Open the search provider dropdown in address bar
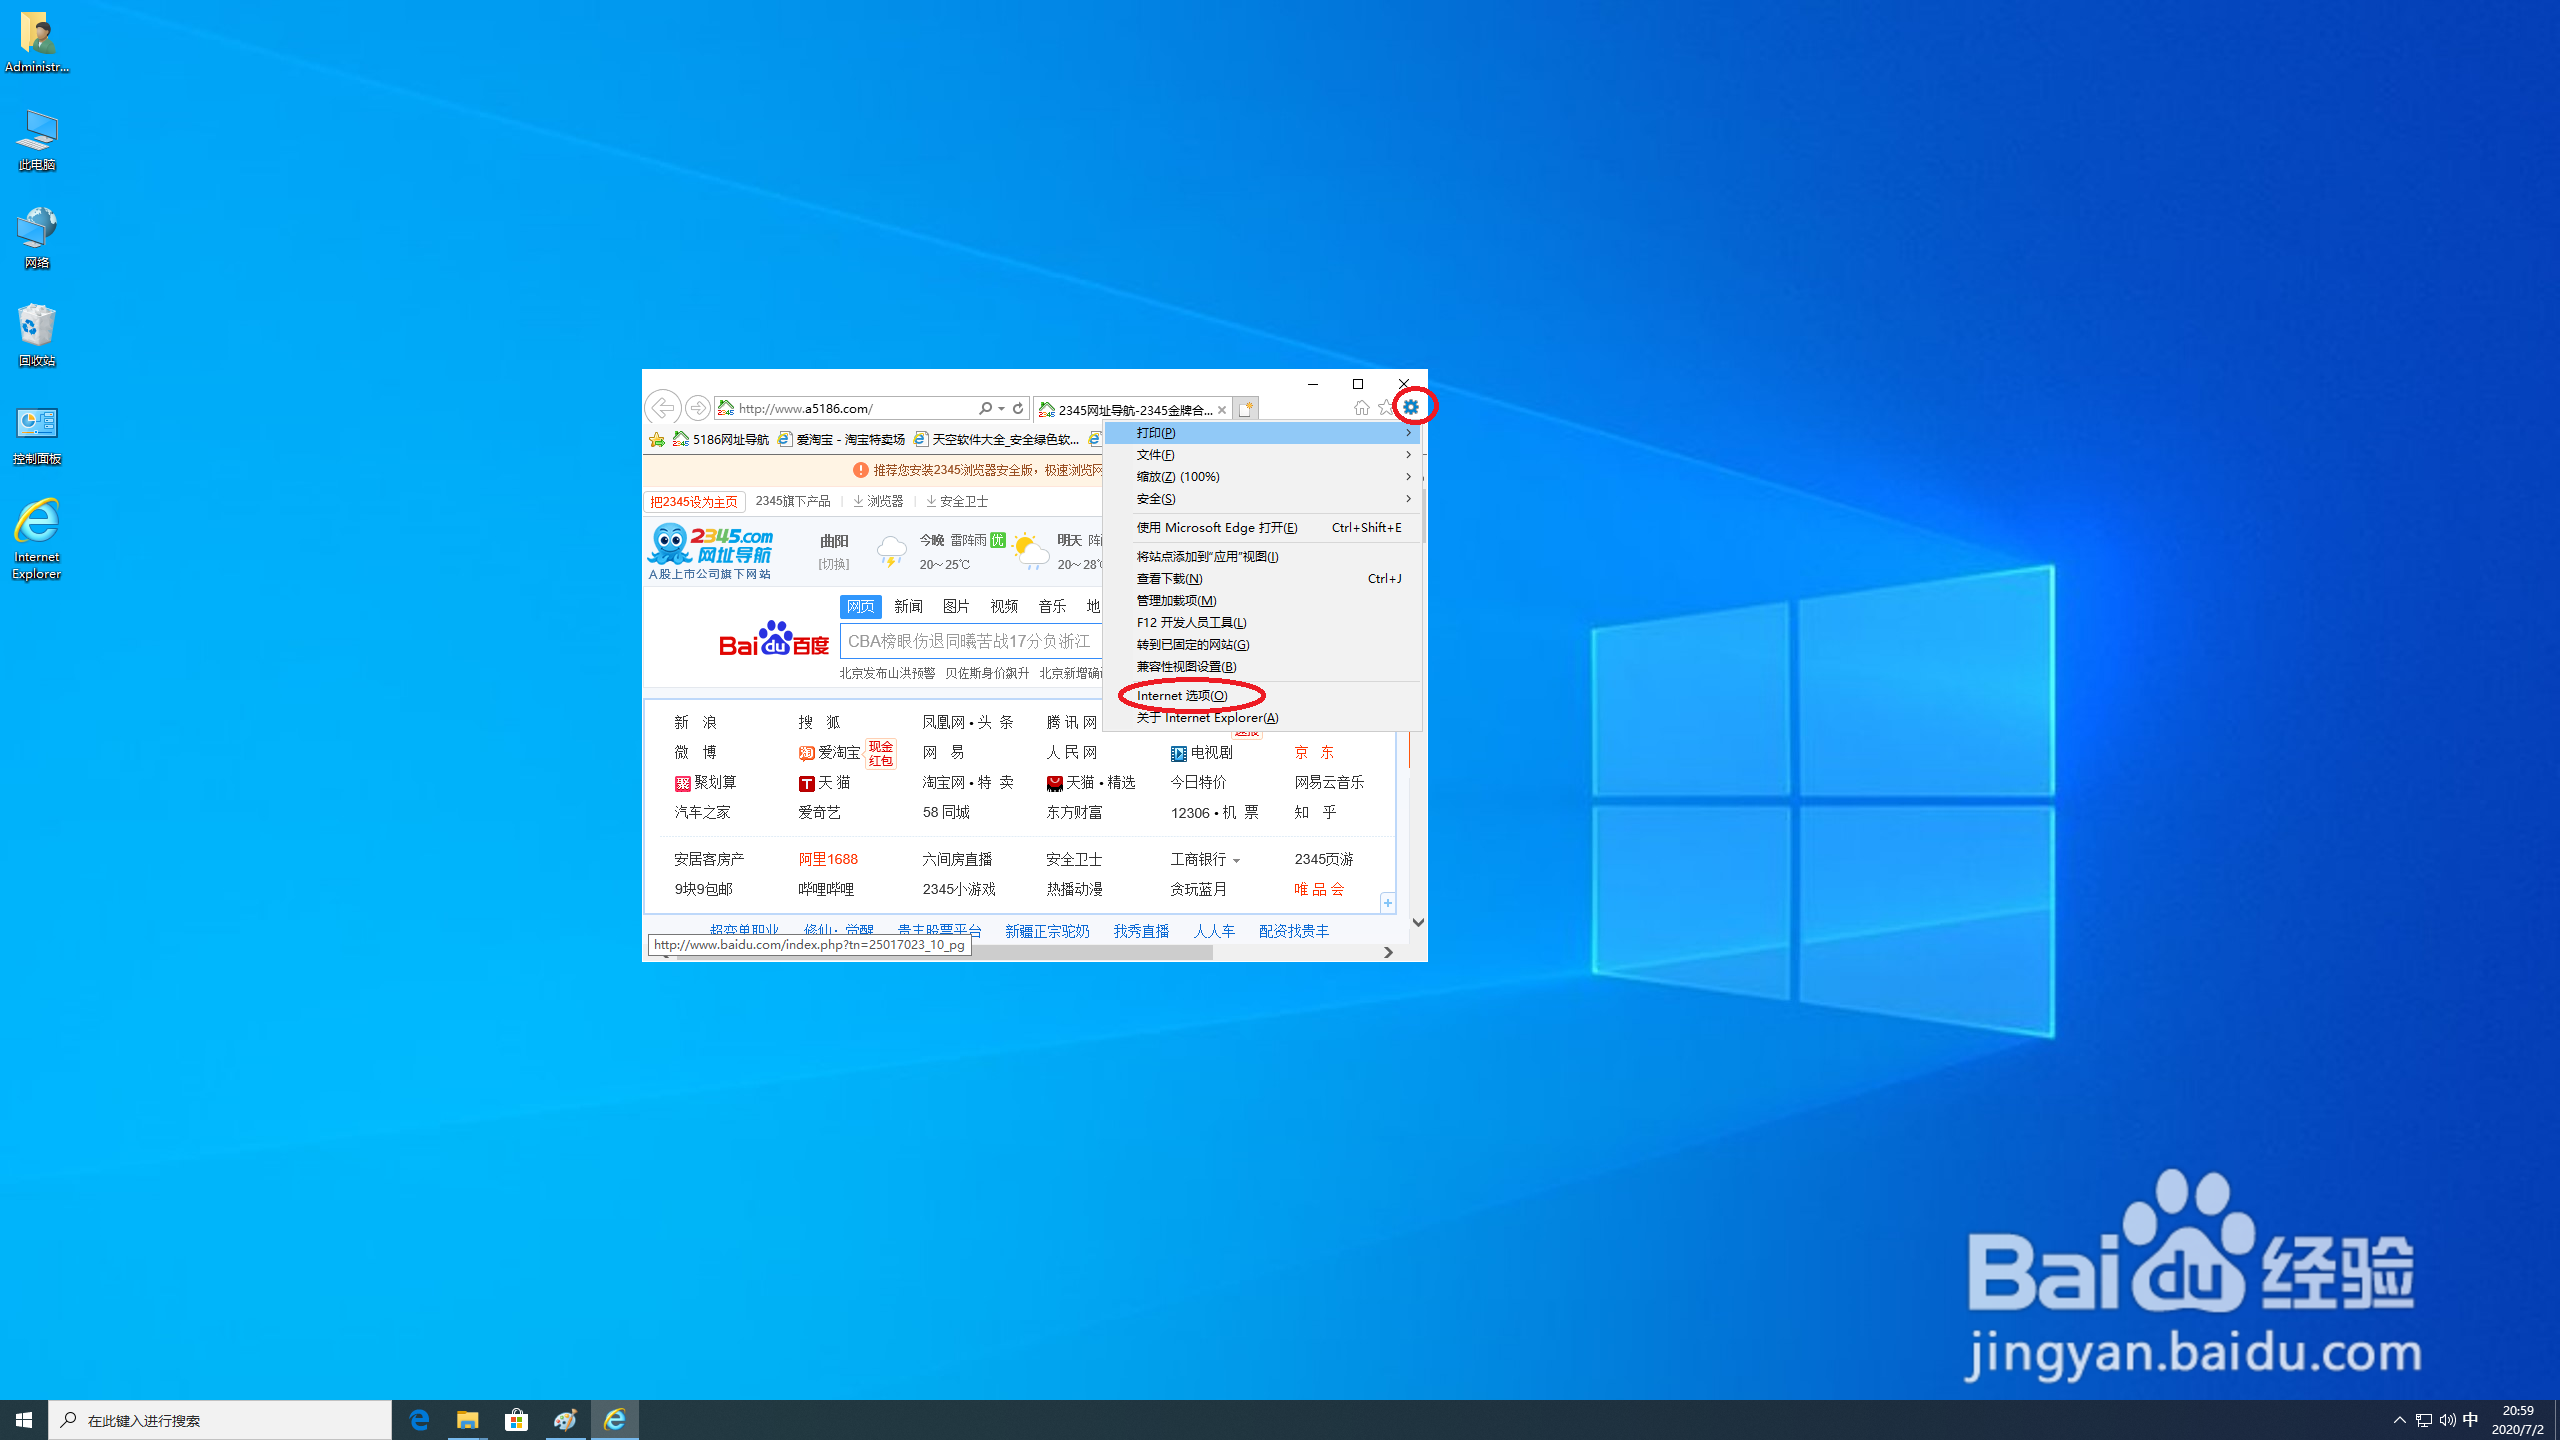Viewport: 2560px width, 1440px height. tap(1000, 408)
